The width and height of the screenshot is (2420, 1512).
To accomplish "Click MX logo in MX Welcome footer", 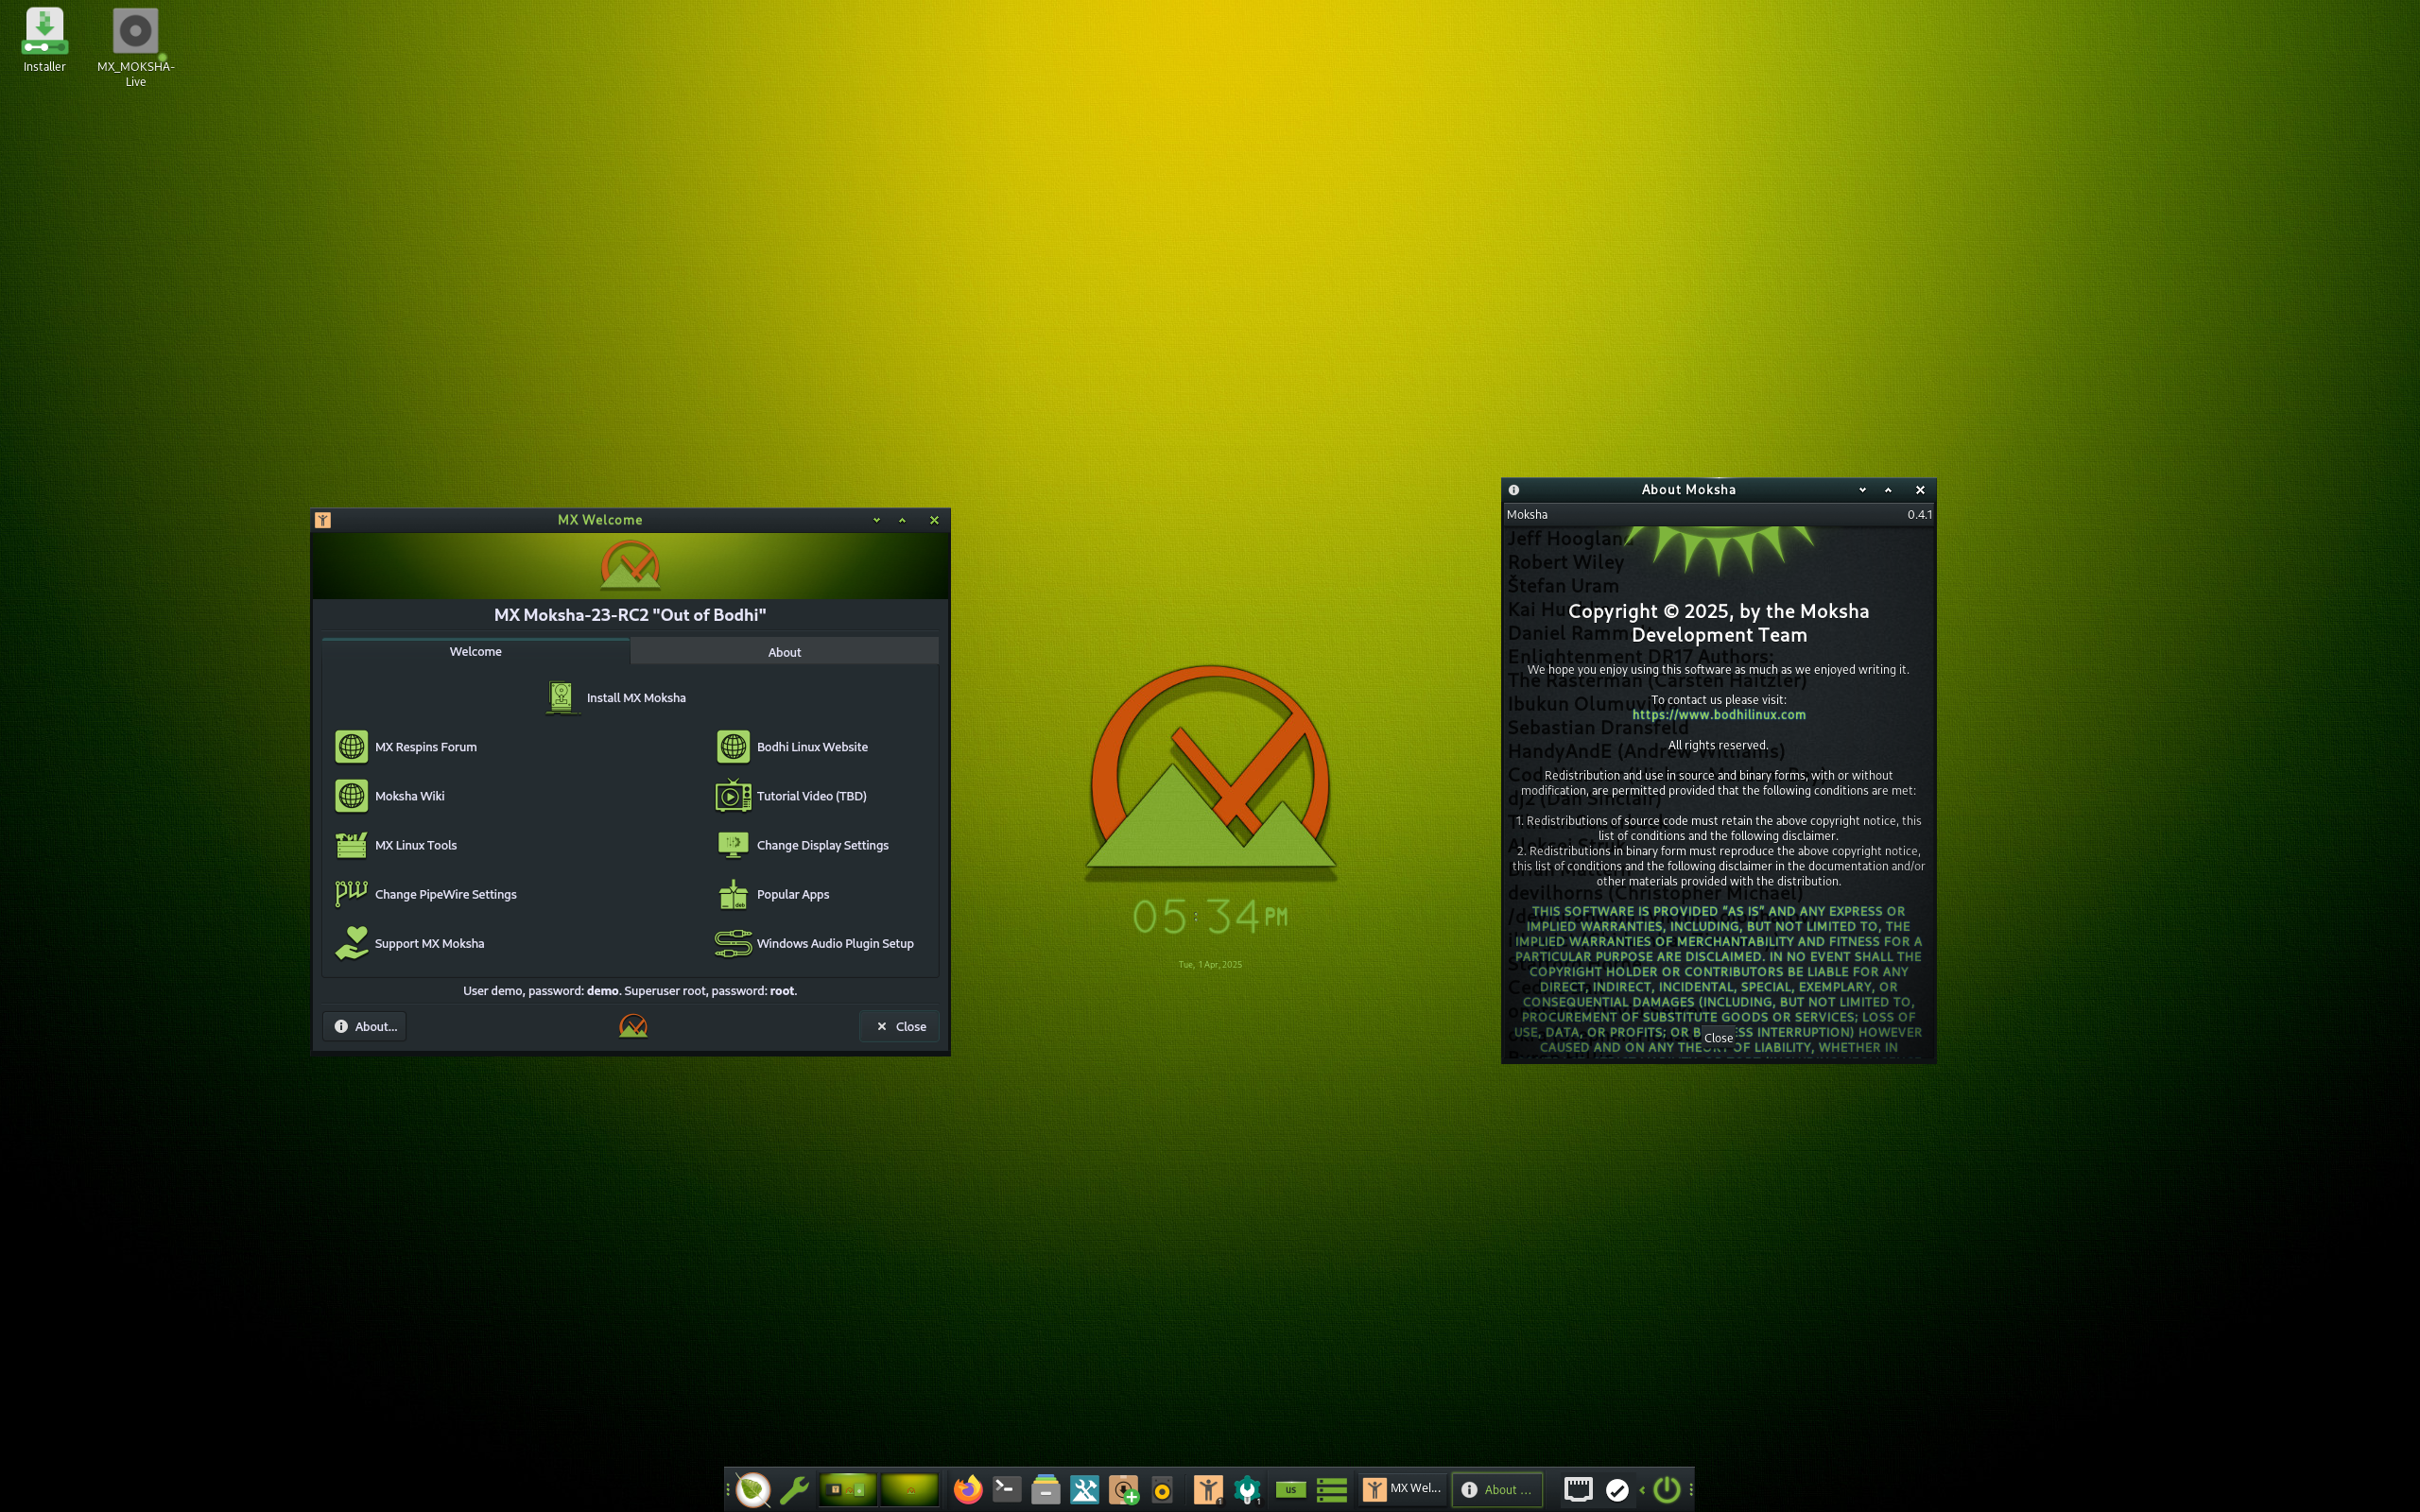I will (x=632, y=1026).
